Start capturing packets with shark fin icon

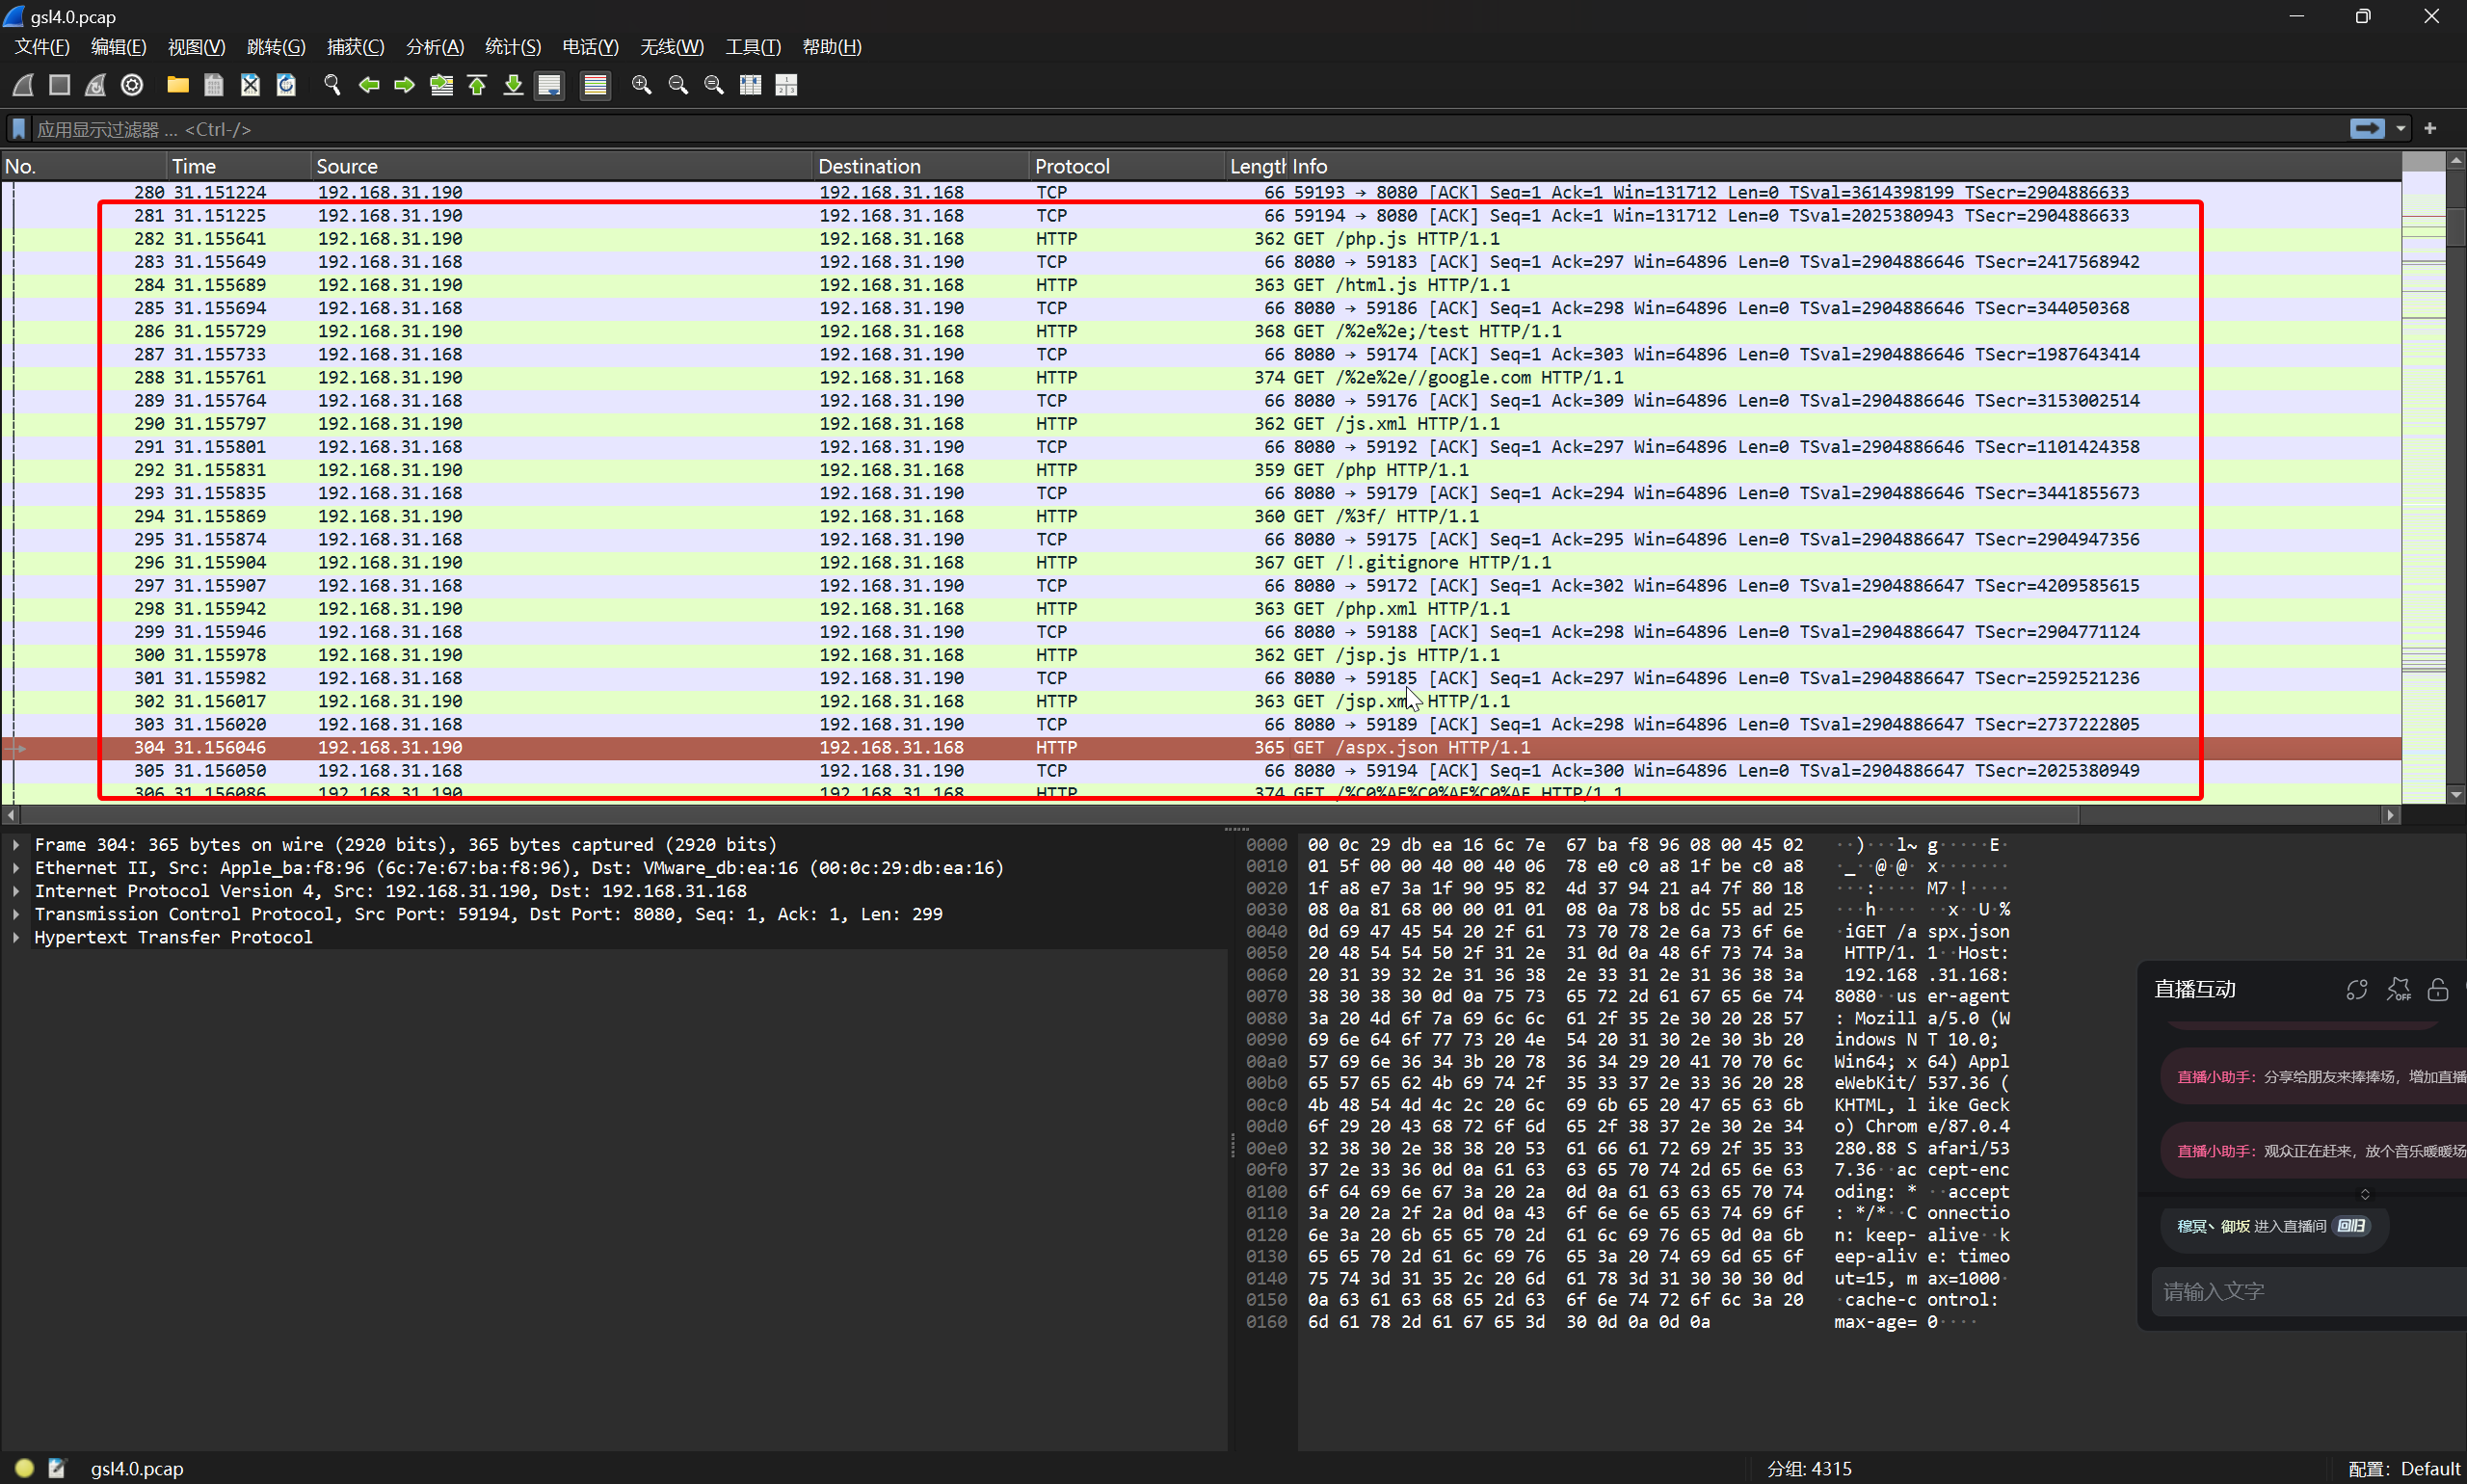(x=23, y=85)
